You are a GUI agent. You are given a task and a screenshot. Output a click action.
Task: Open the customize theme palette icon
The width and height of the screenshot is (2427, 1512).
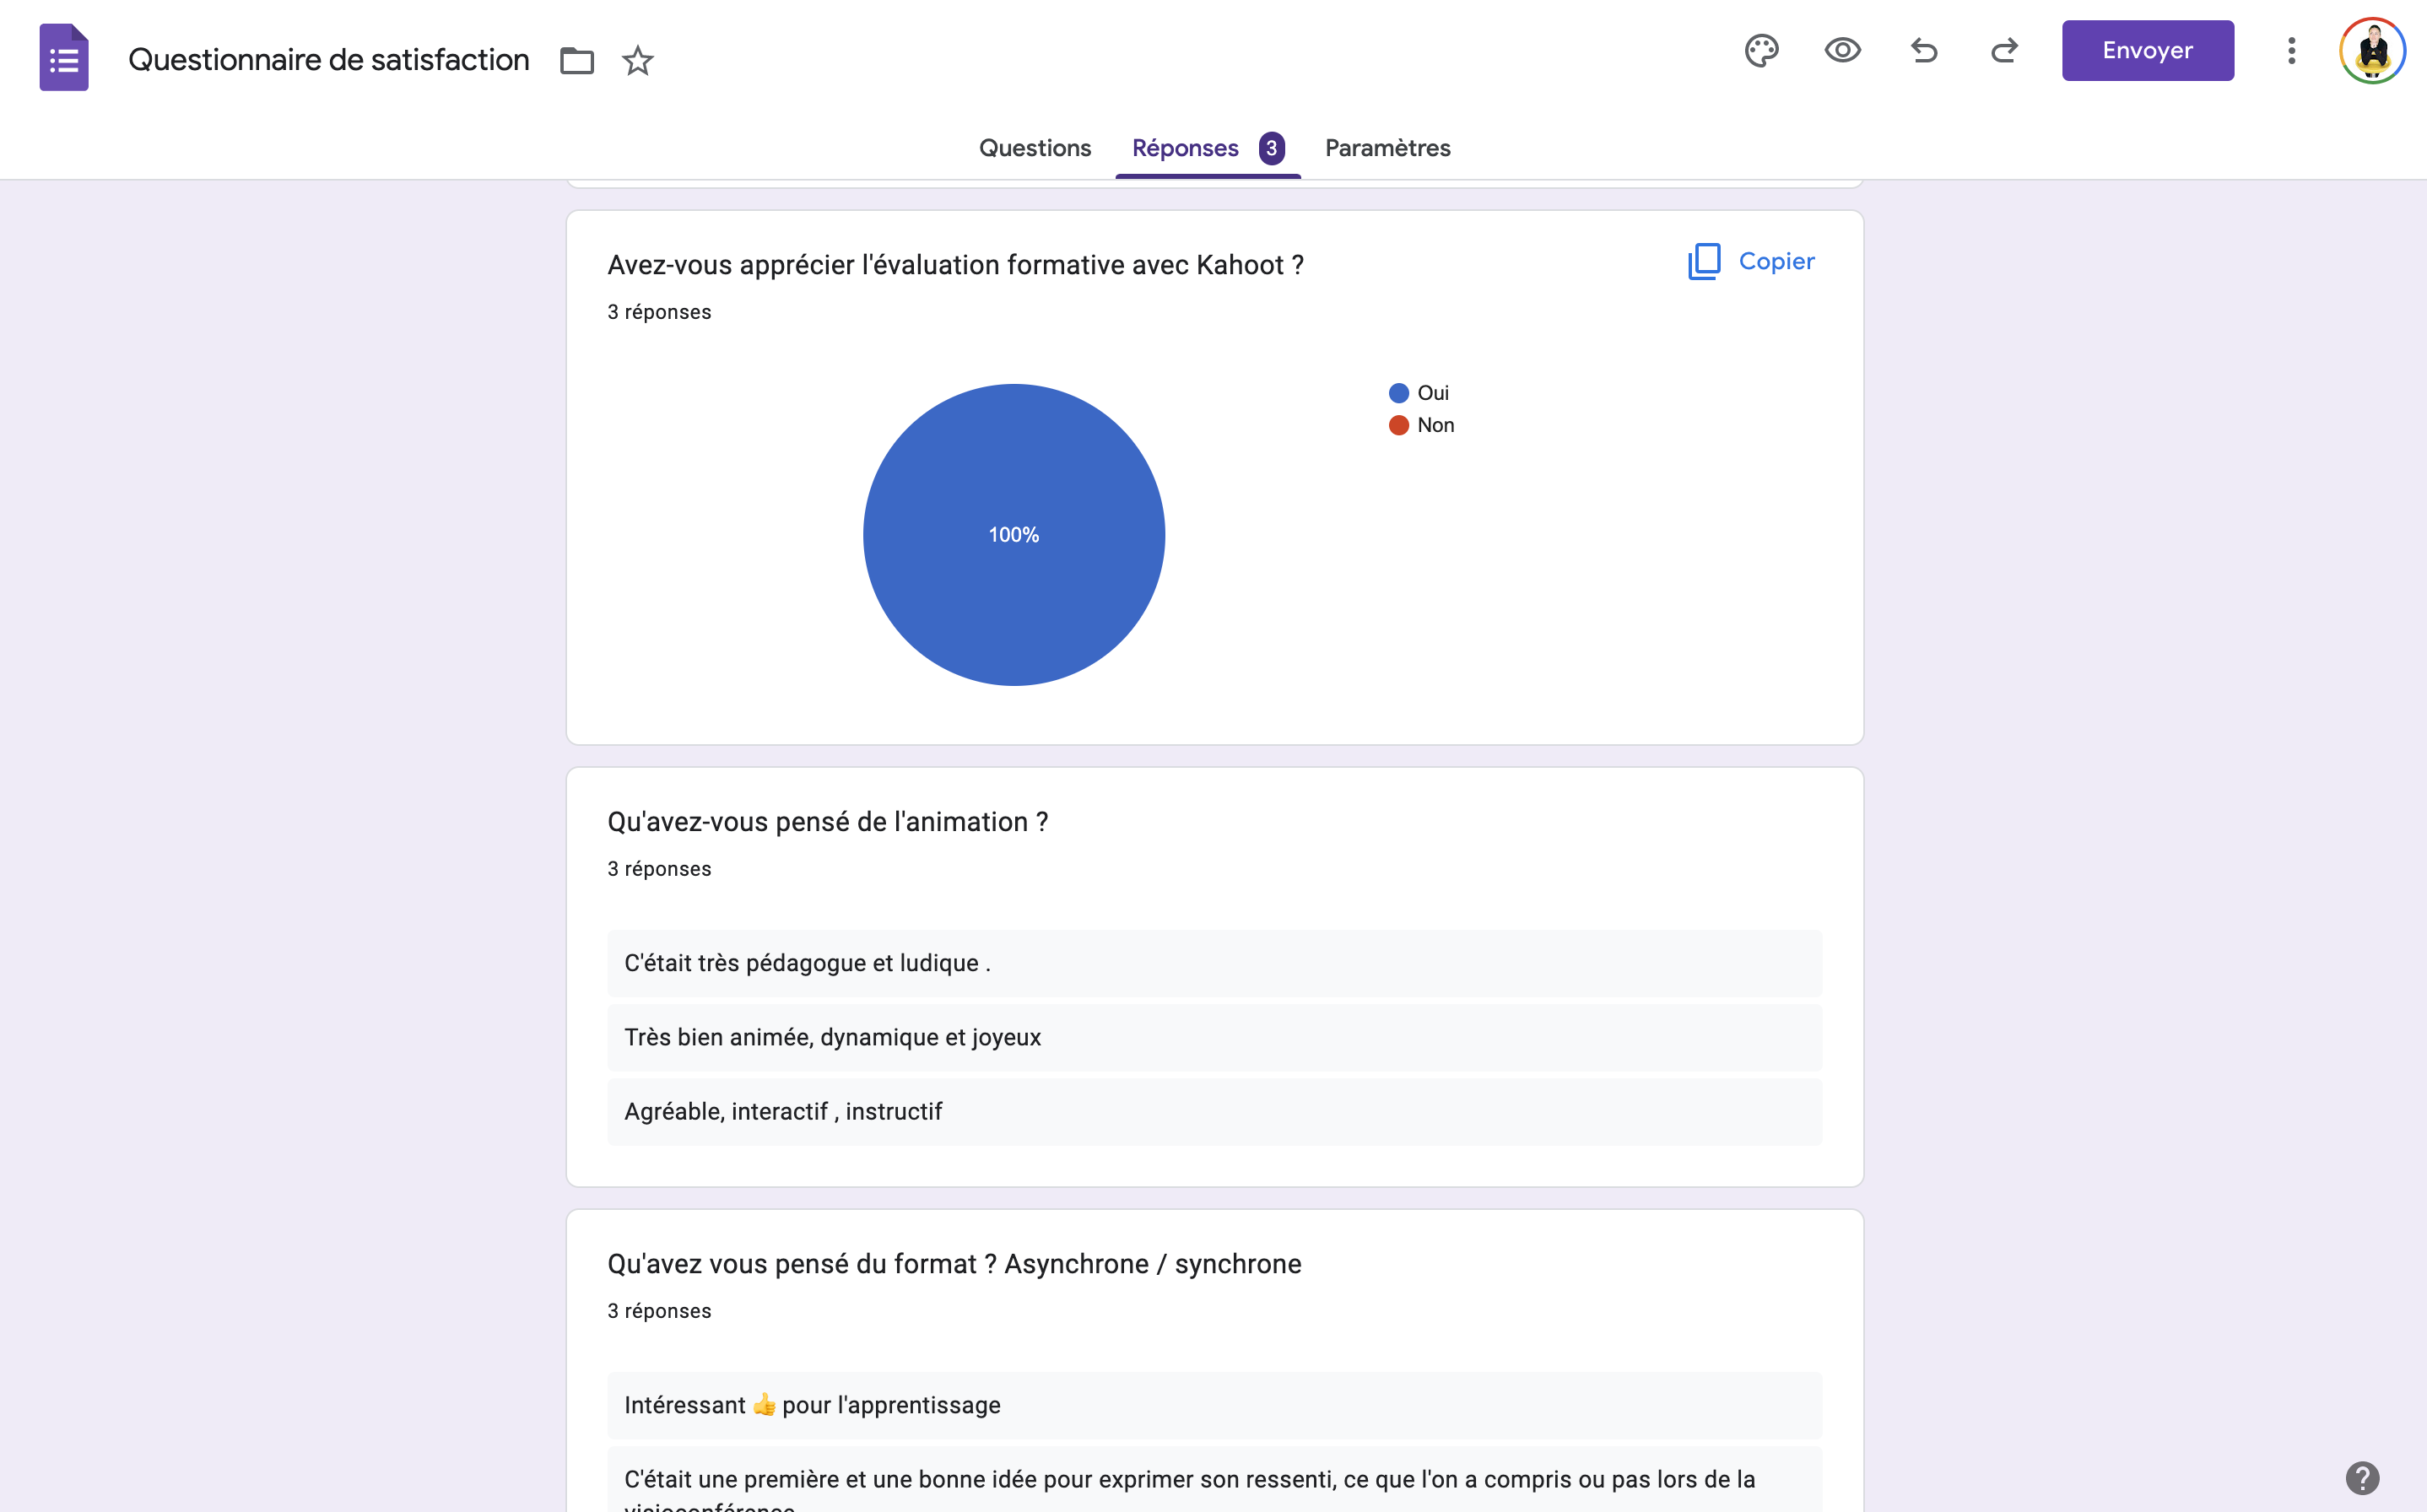1761,50
